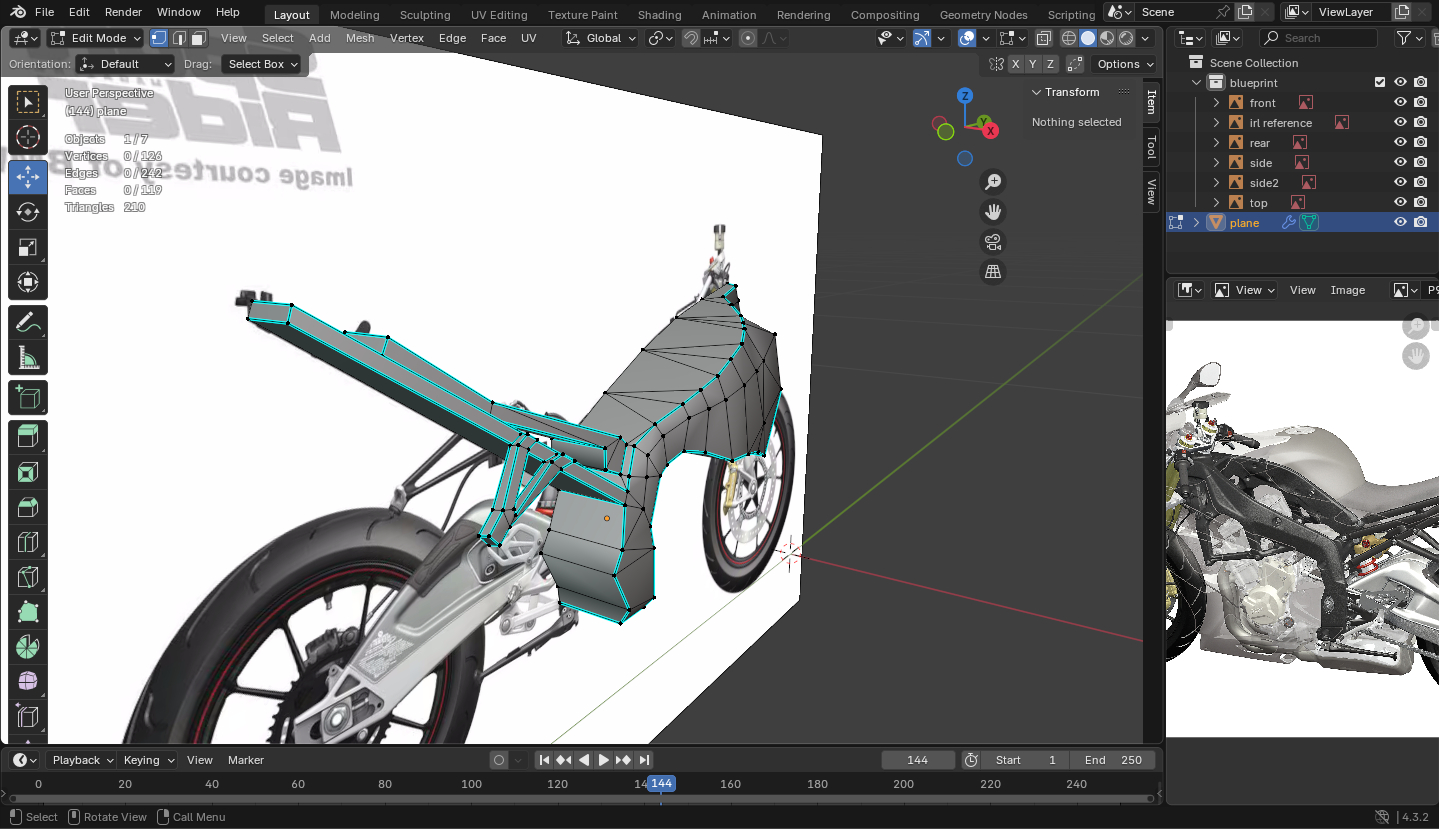Toggle X-ray display in viewport header

click(1043, 38)
